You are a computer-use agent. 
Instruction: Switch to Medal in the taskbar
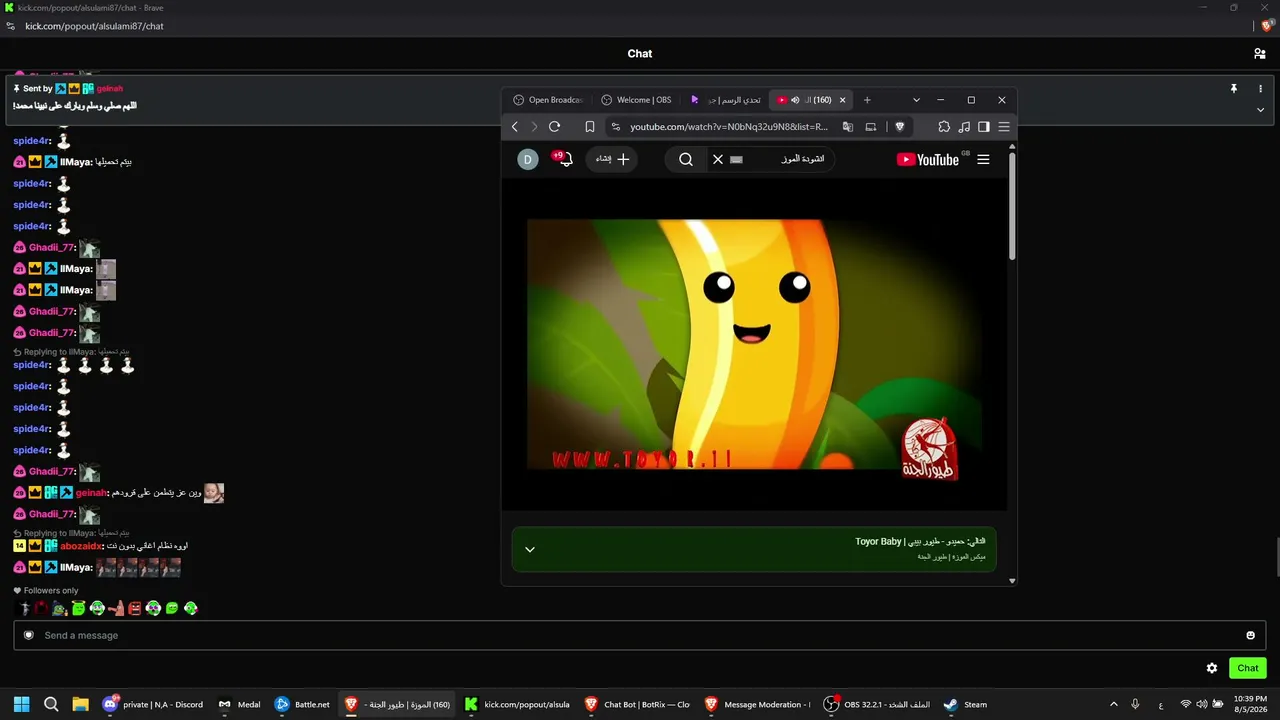240,704
